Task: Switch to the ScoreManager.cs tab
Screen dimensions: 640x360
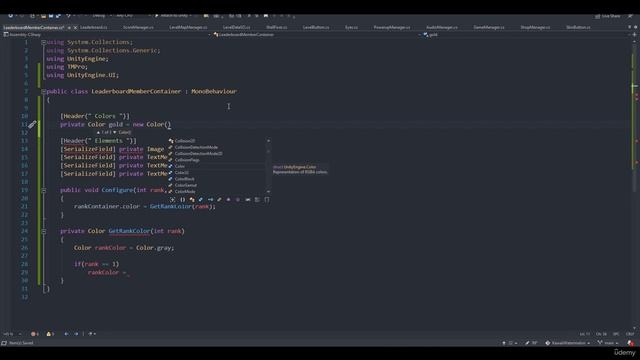Action: point(138,27)
